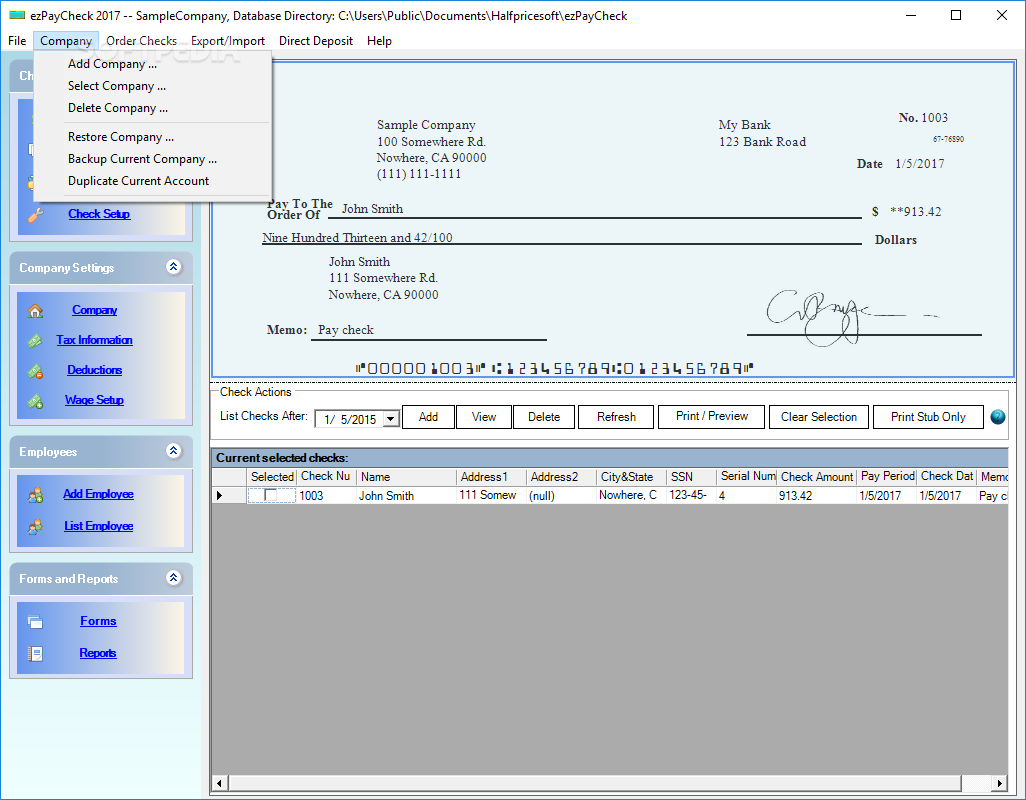Open the Deductions link
This screenshot has height=800, width=1026.
pos(94,370)
